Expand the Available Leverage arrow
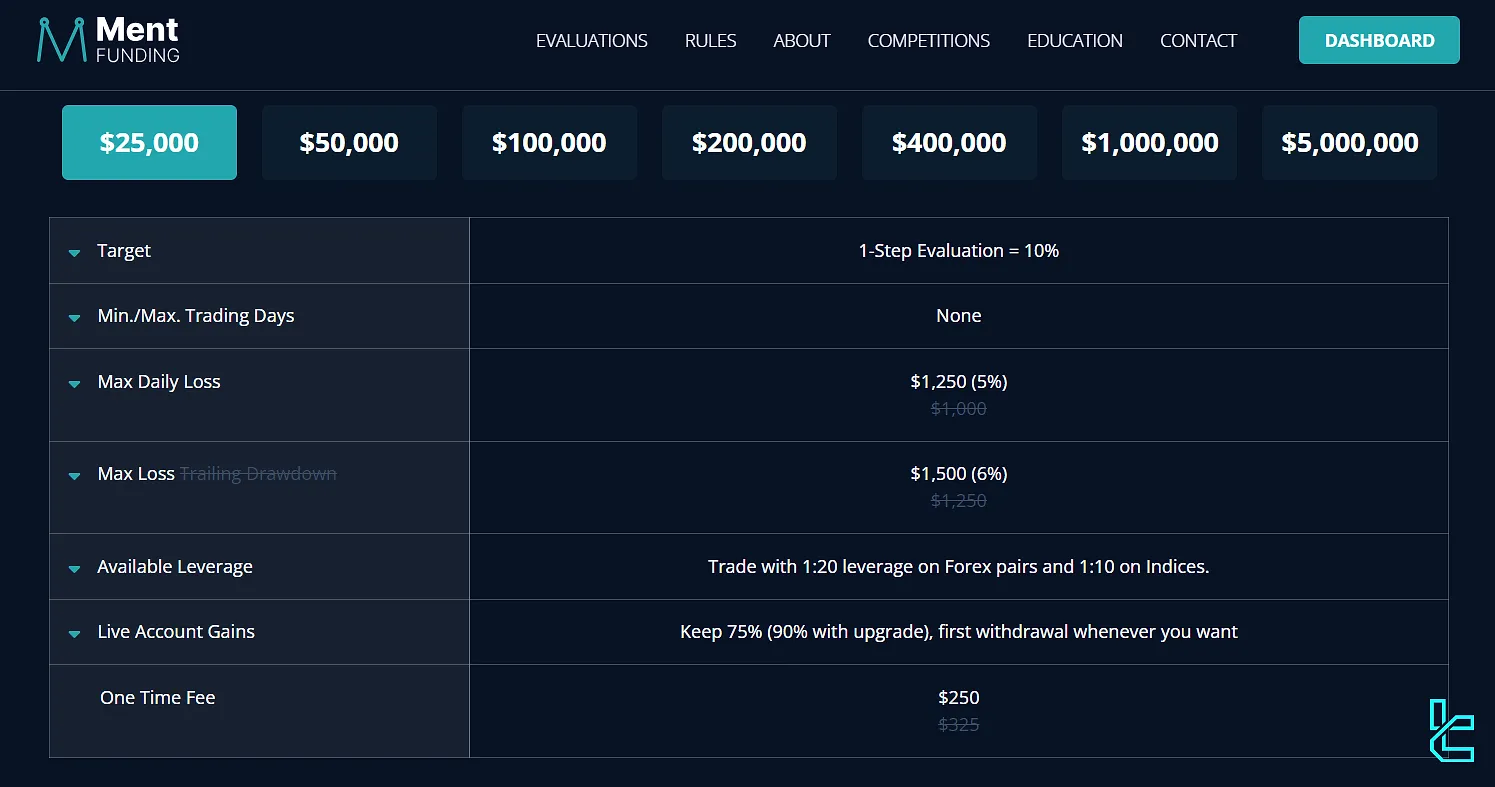 [x=74, y=568]
